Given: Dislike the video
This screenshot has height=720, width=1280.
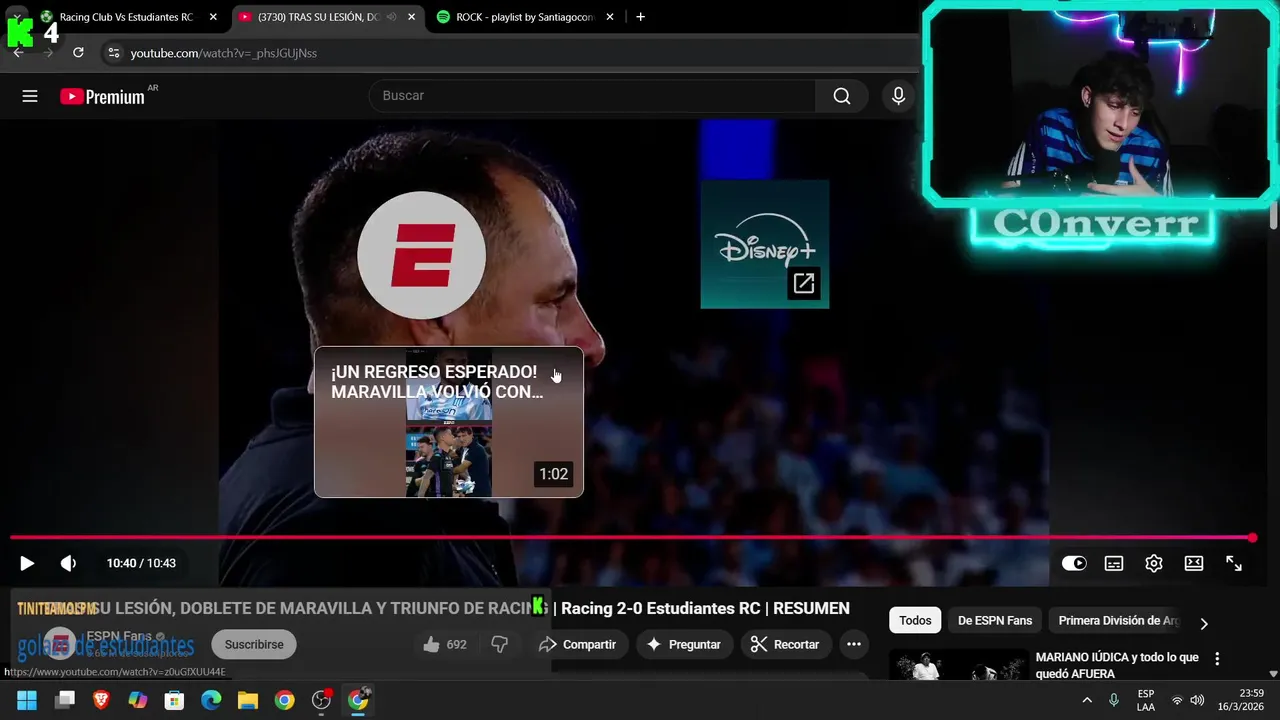Looking at the screenshot, I should click(500, 645).
